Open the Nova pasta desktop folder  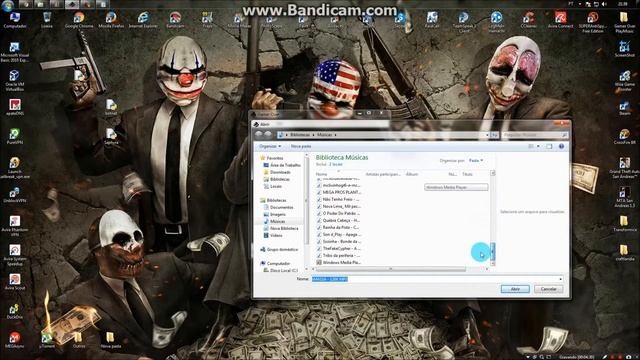(111, 340)
